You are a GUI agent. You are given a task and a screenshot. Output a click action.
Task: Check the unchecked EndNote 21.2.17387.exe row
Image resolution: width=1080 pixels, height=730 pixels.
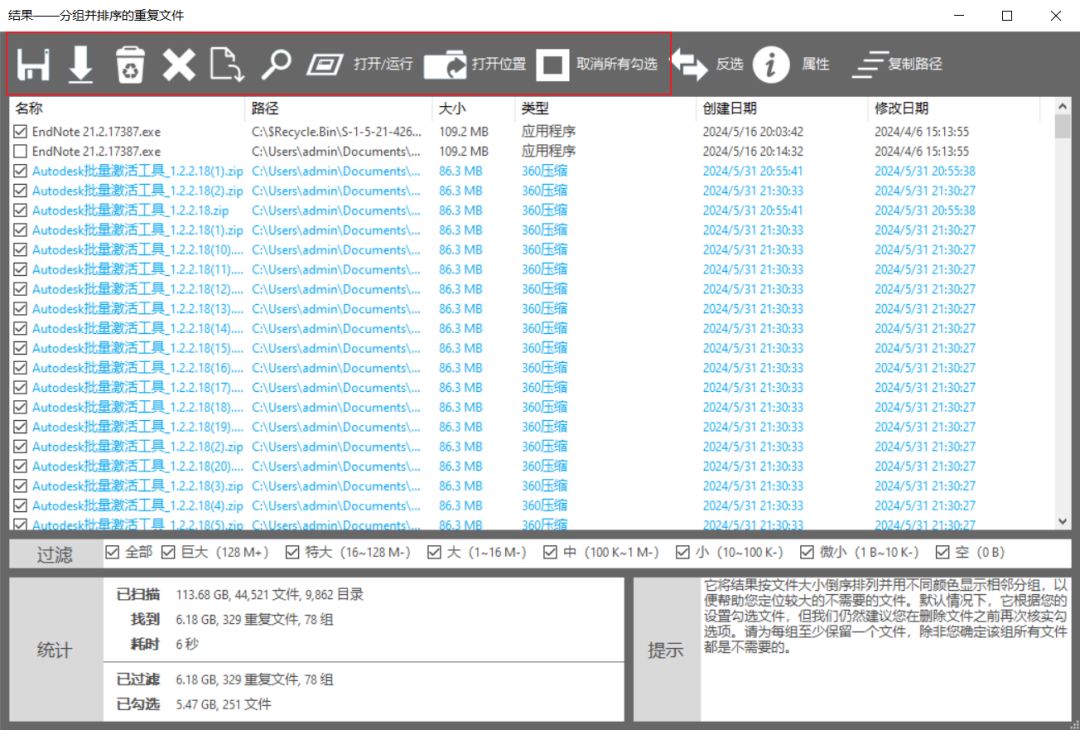tap(20, 151)
